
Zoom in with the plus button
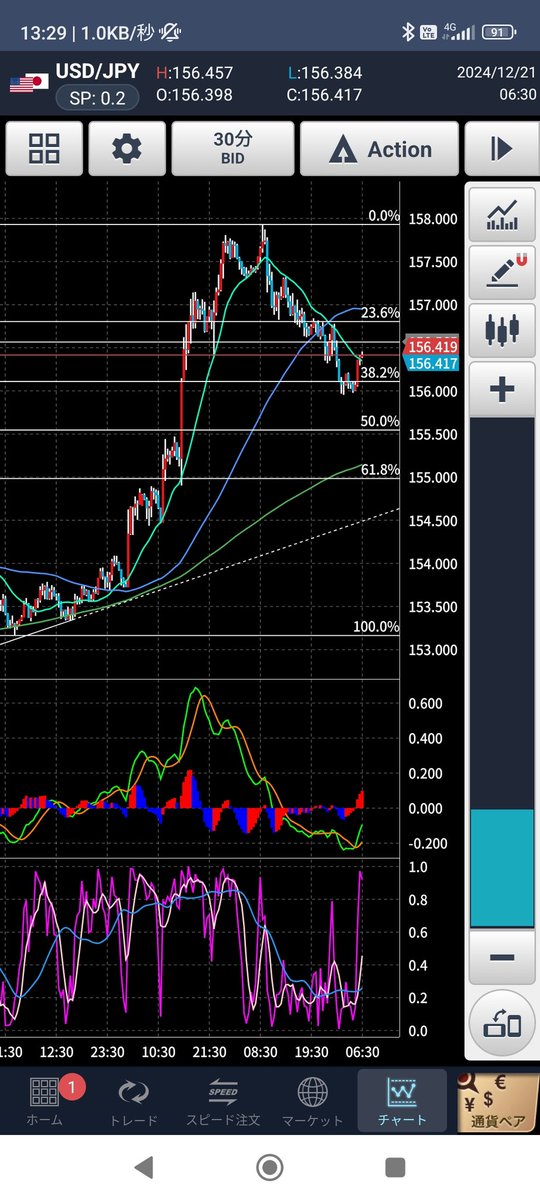point(502,388)
